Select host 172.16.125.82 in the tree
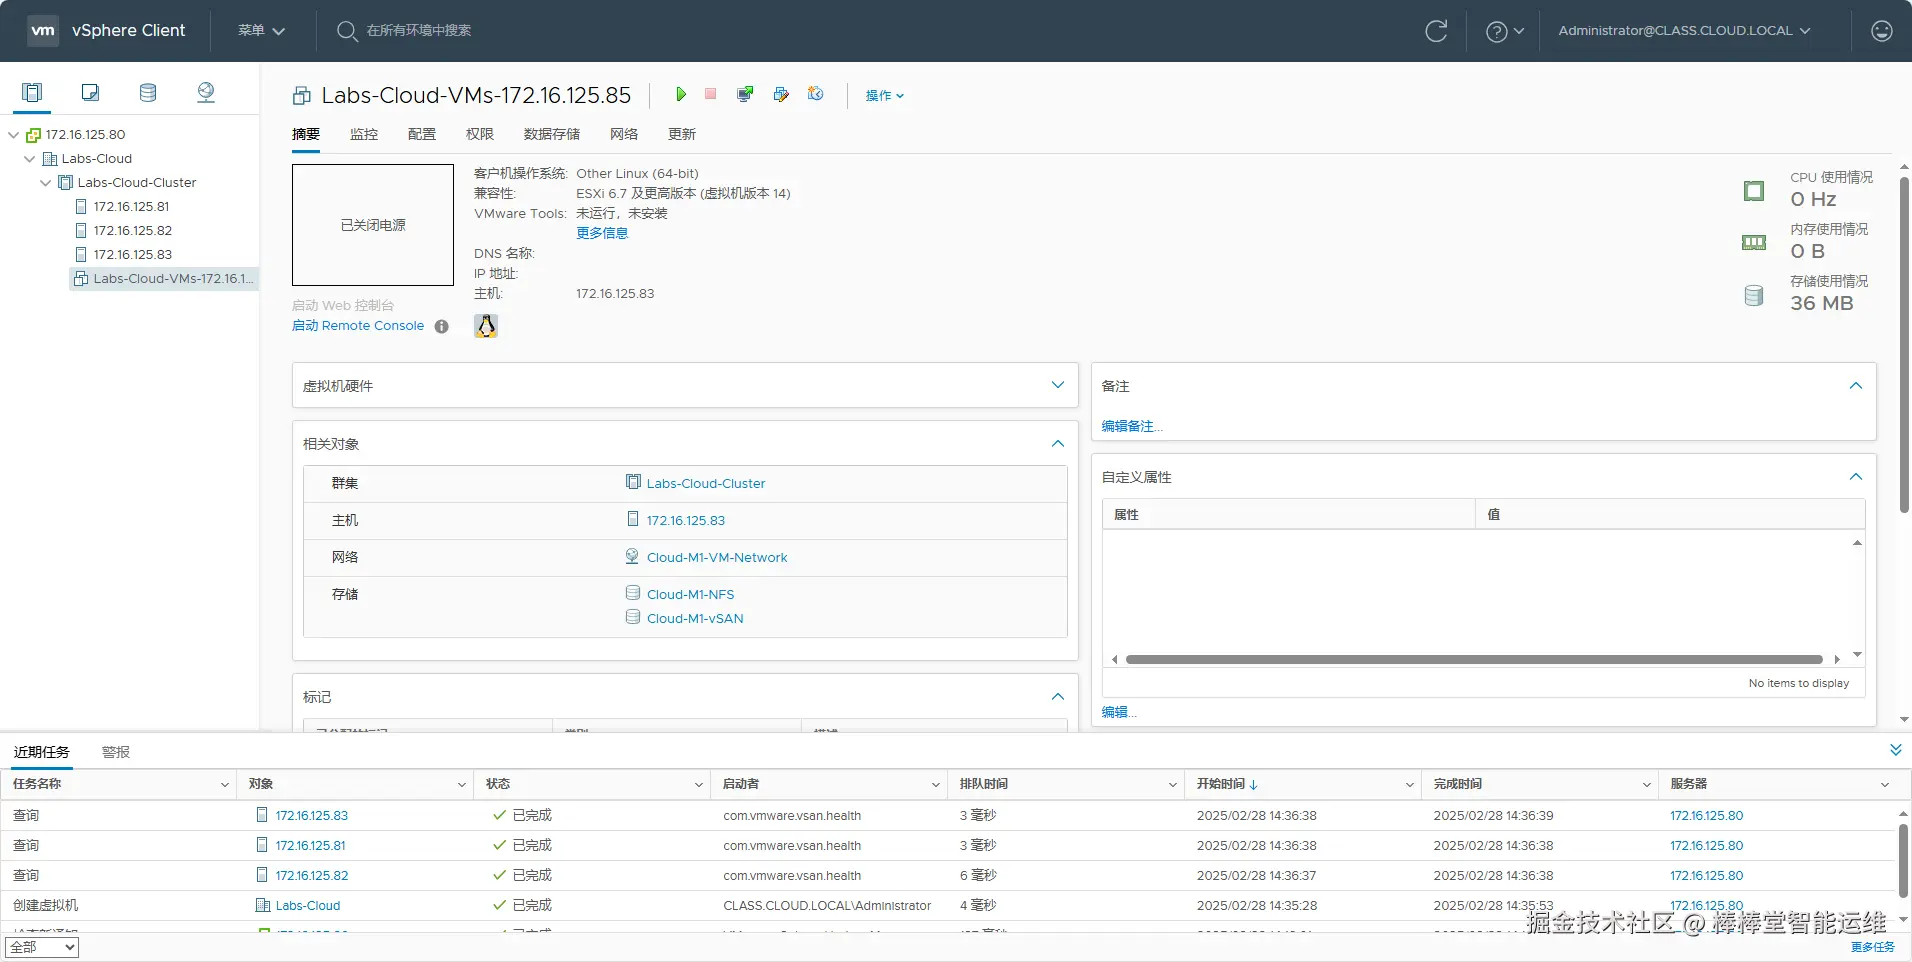 click(x=133, y=231)
